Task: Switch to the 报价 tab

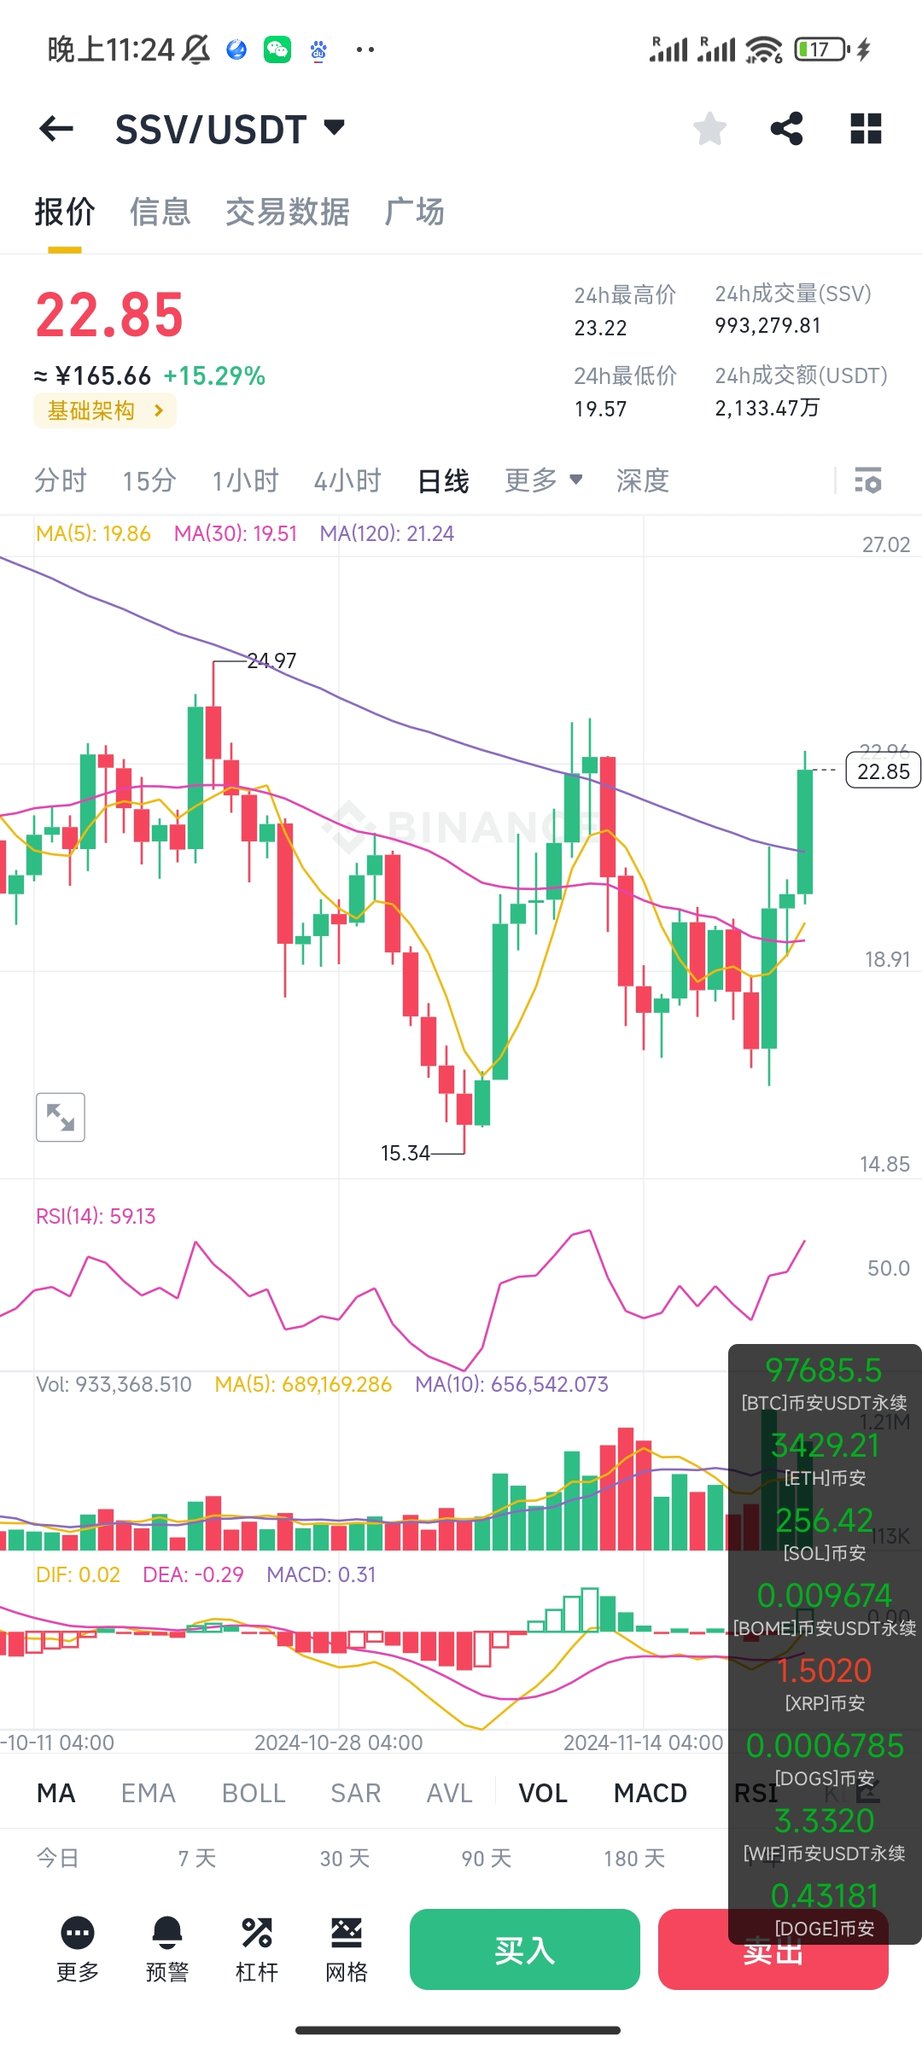Action: (65, 212)
